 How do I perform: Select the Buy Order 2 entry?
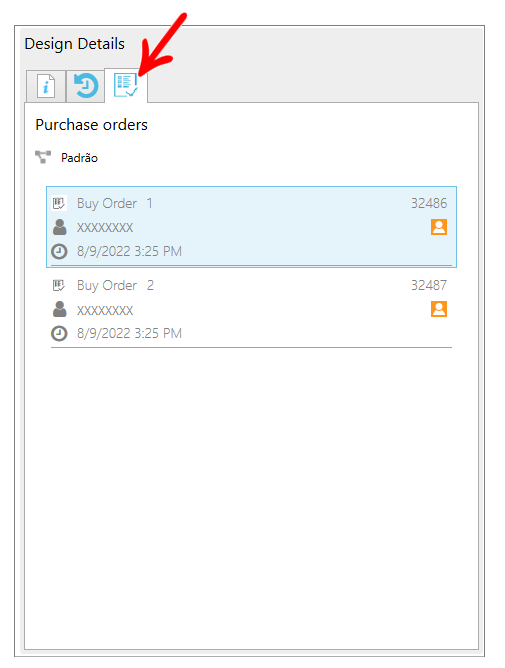tap(251, 309)
